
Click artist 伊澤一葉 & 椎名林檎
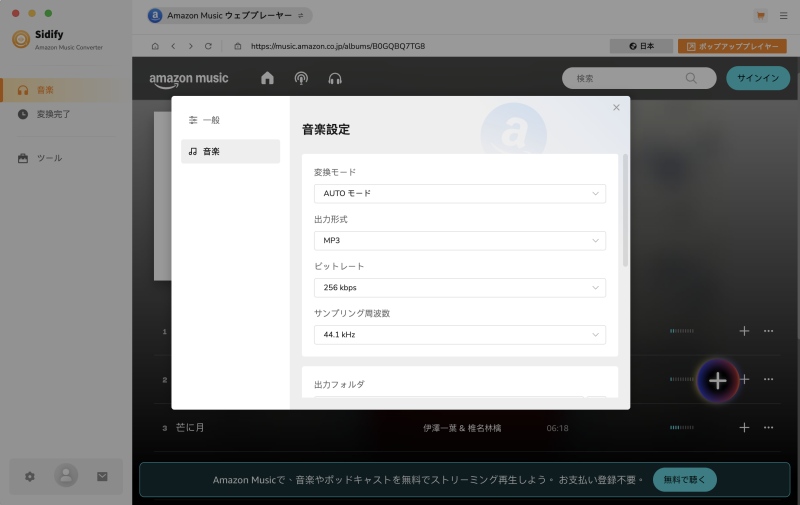point(462,428)
